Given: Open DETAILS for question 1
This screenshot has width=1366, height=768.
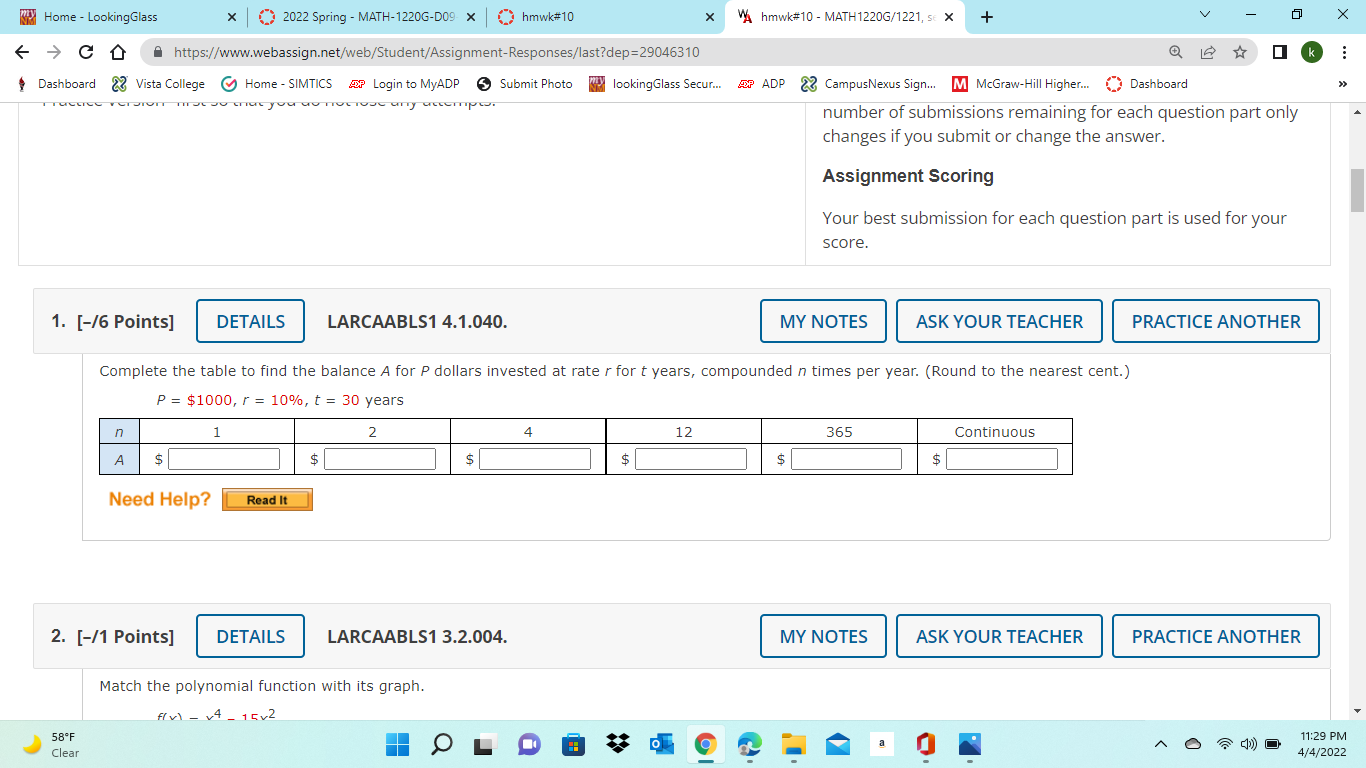Looking at the screenshot, I should tap(250, 321).
